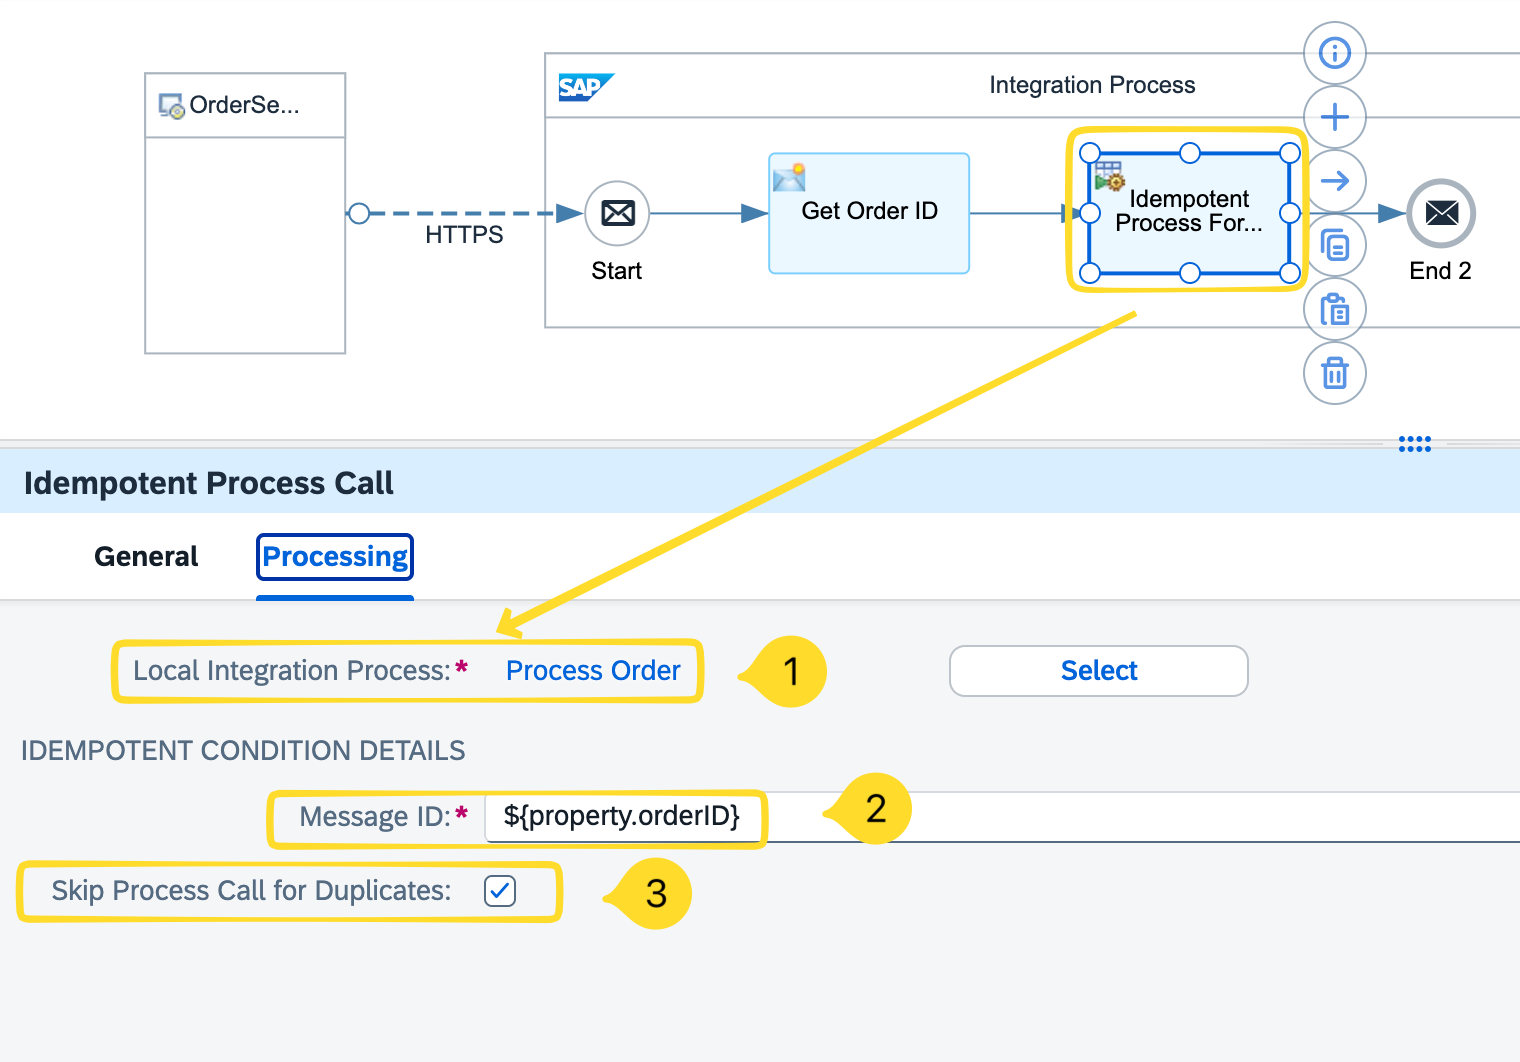Click the grid drag handle dots

[1413, 444]
